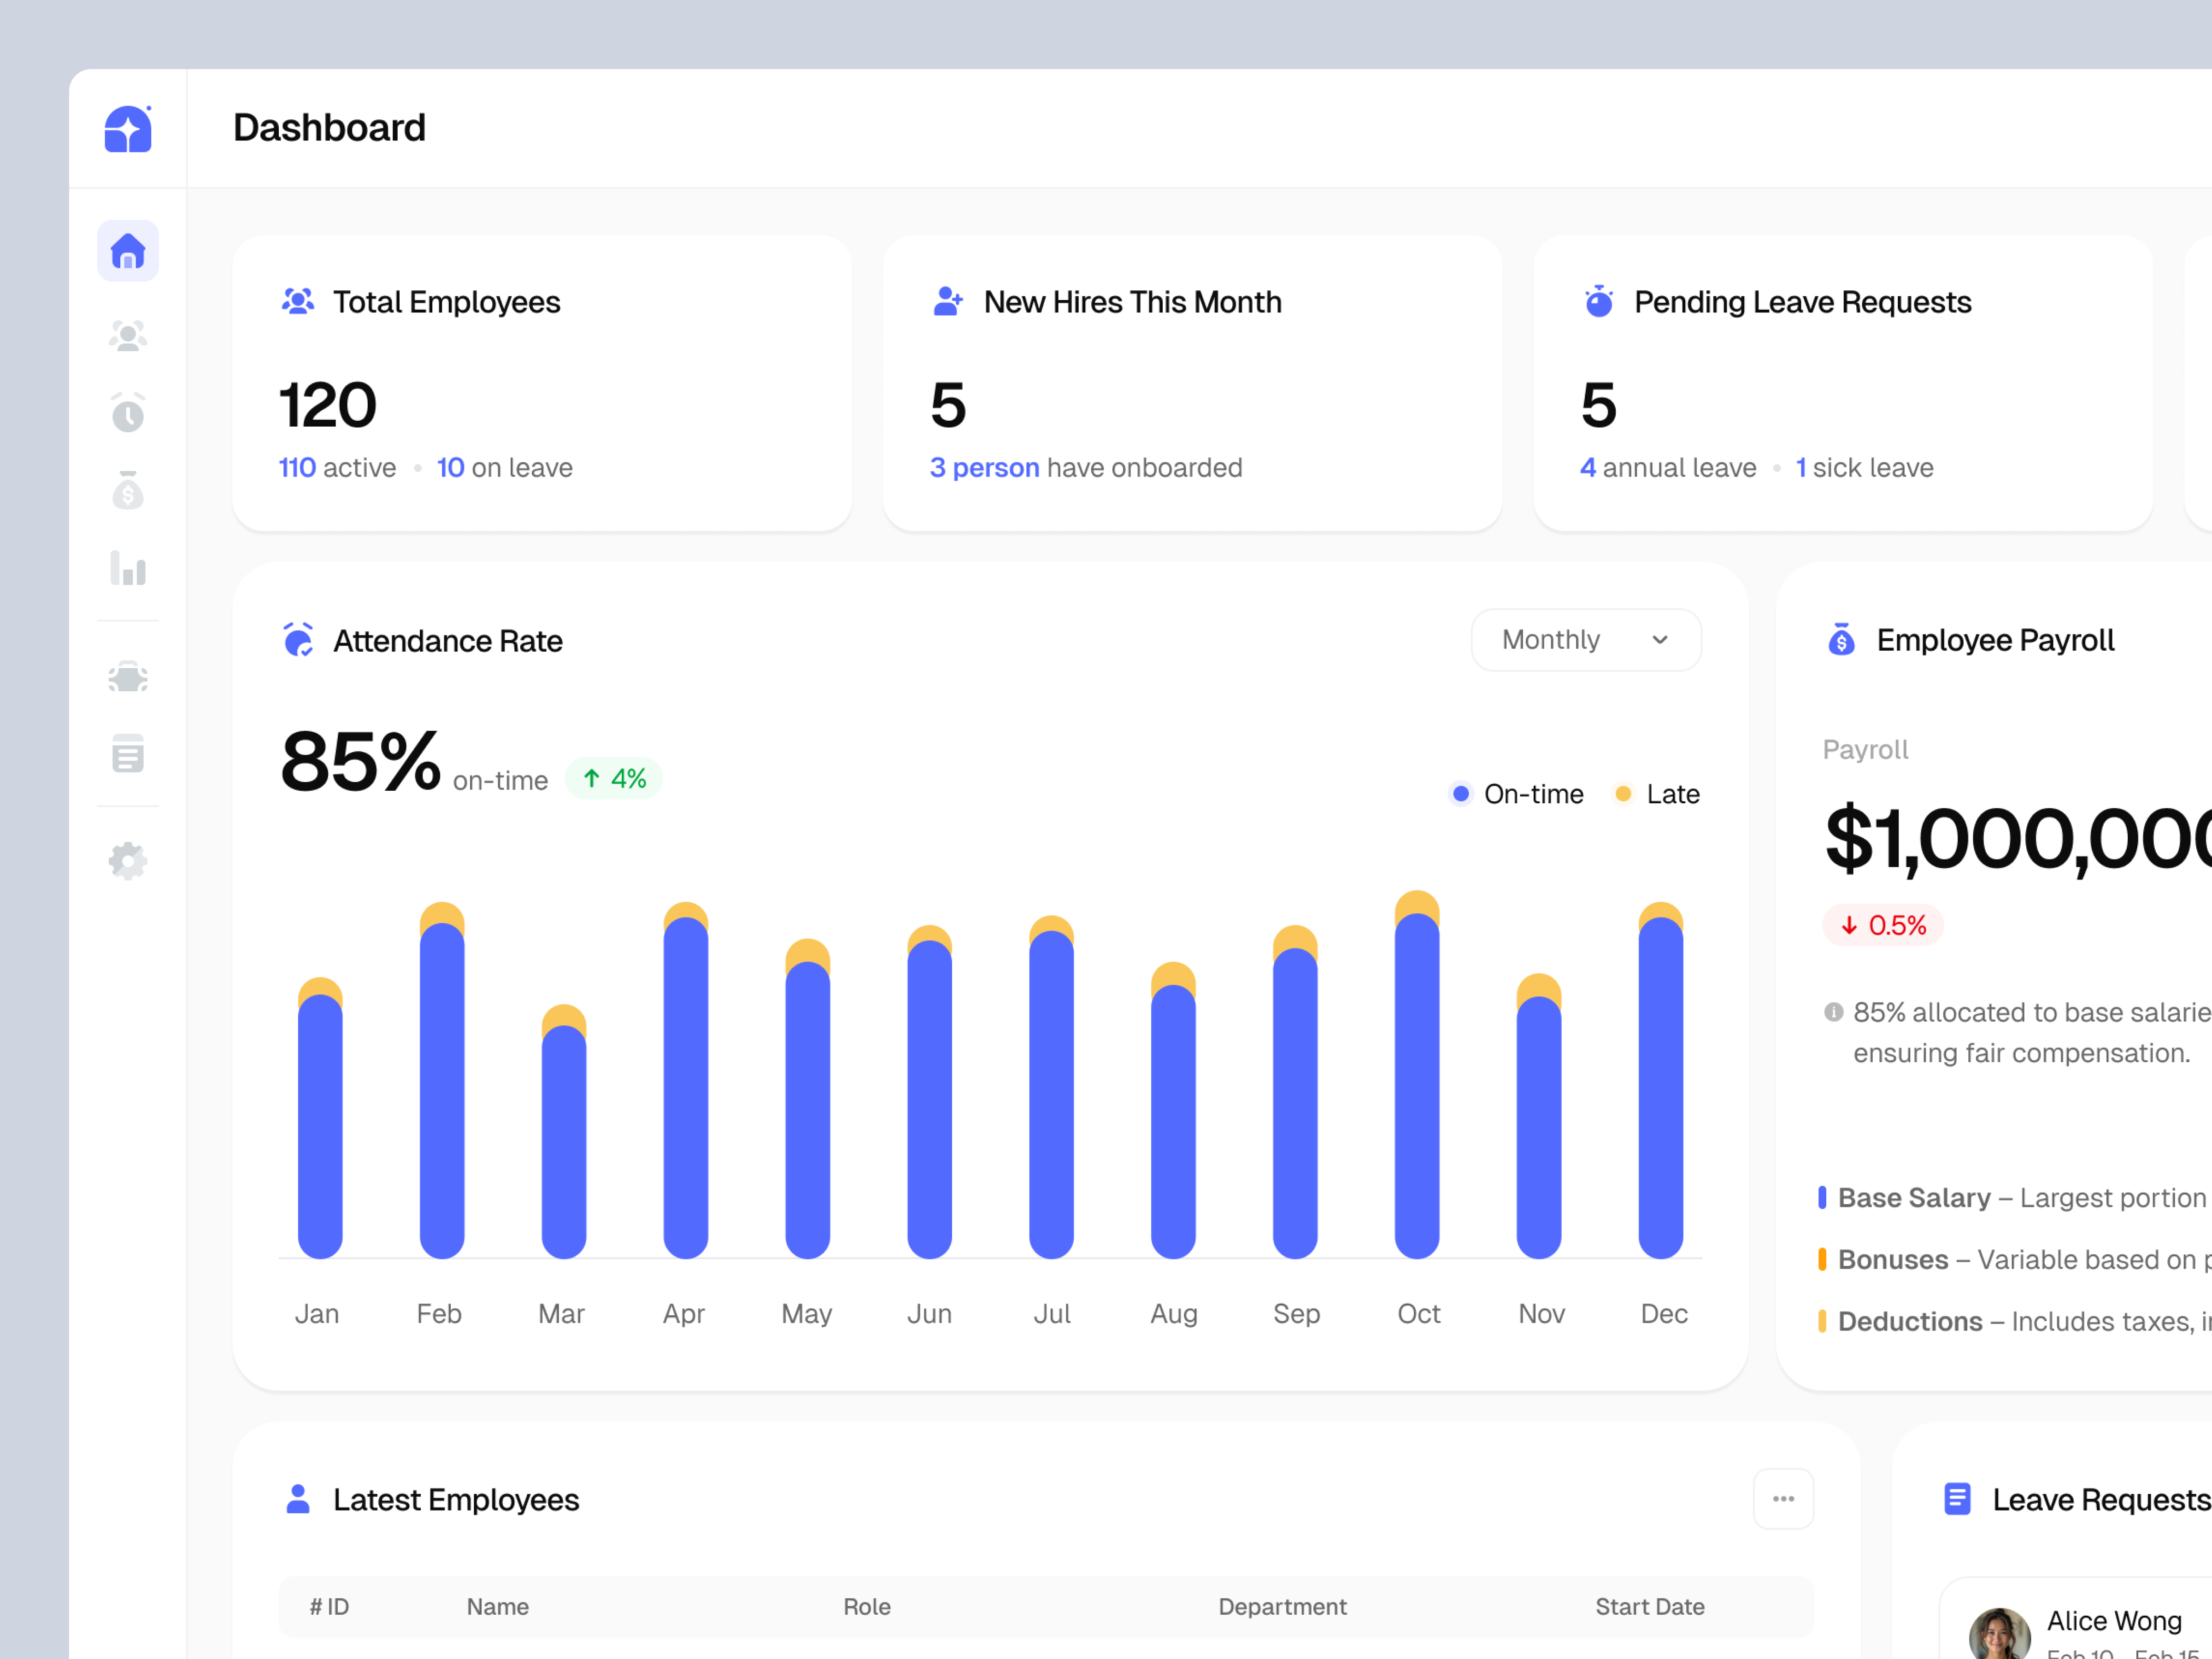2212x1659 pixels.
Task: Switch to the Dashboard header title
Action: [x=330, y=127]
